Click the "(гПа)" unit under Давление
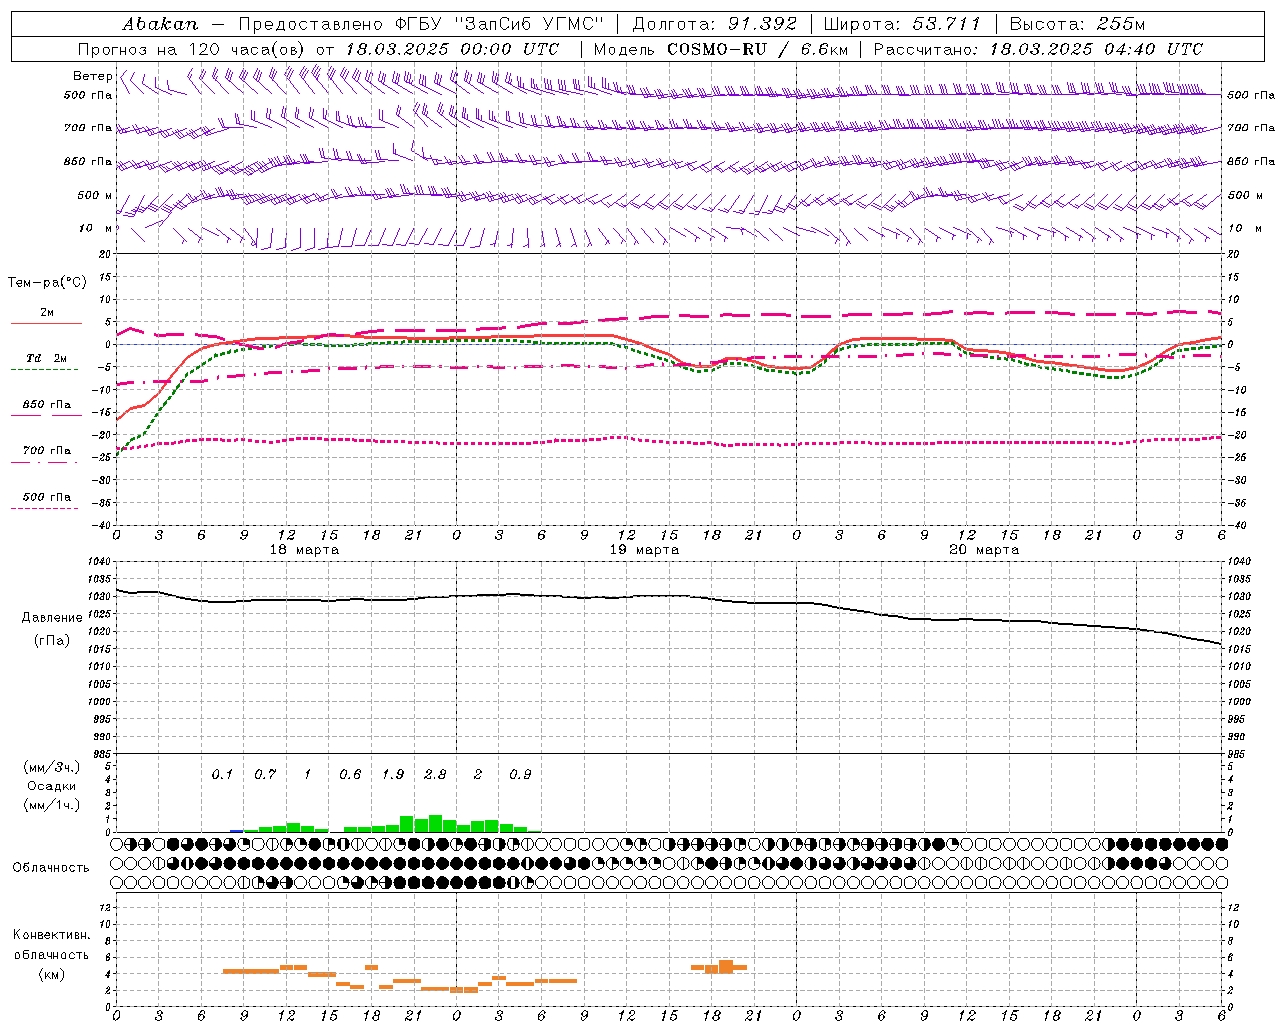This screenshot has height=1024, width=1280. click(52, 641)
